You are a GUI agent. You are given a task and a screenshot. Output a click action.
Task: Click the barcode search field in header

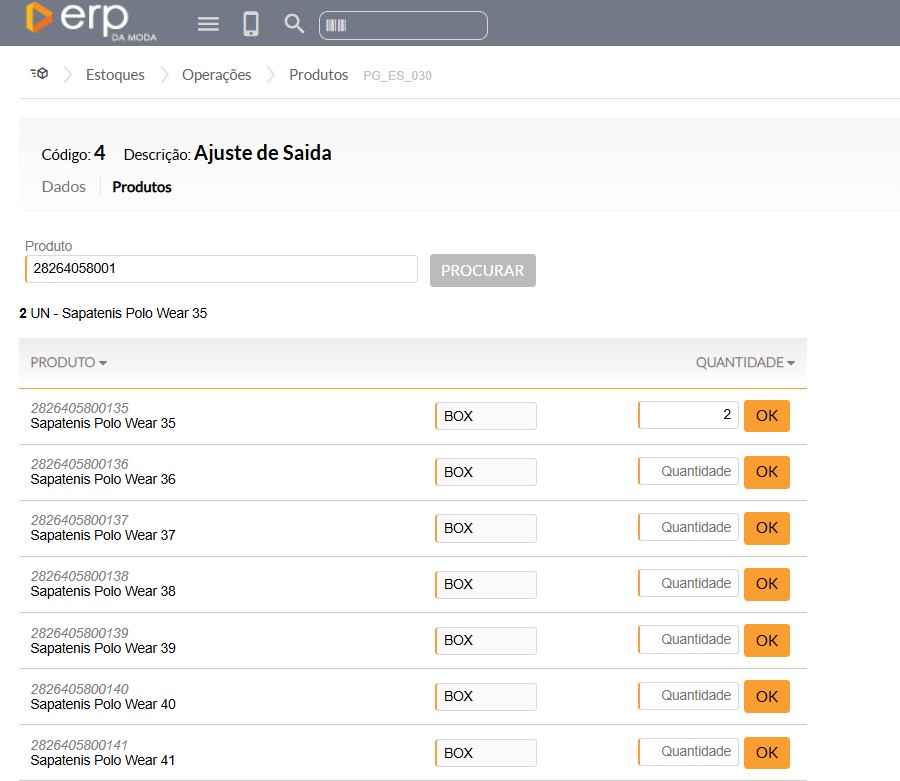pos(403,25)
